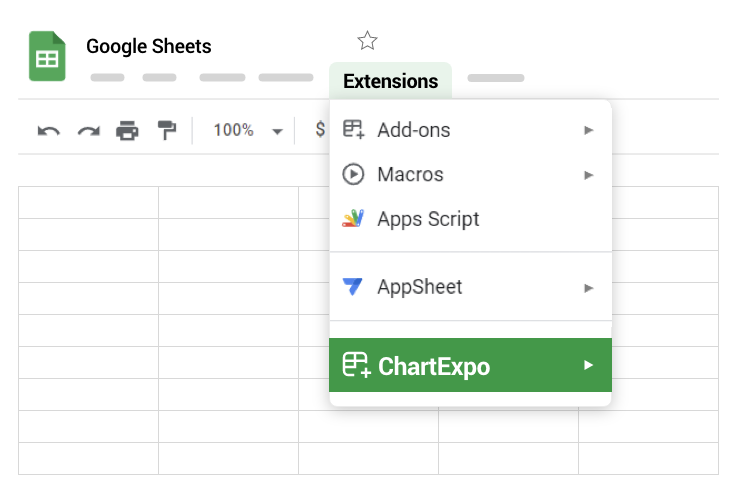Select the paint format roller icon
Viewport: 736px width, 493px height.
tap(167, 130)
